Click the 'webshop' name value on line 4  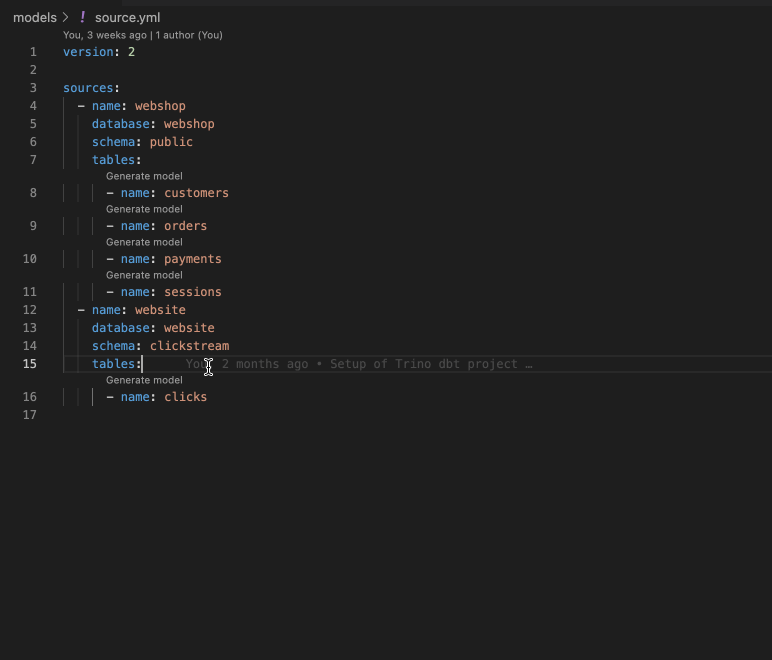click(x=161, y=106)
